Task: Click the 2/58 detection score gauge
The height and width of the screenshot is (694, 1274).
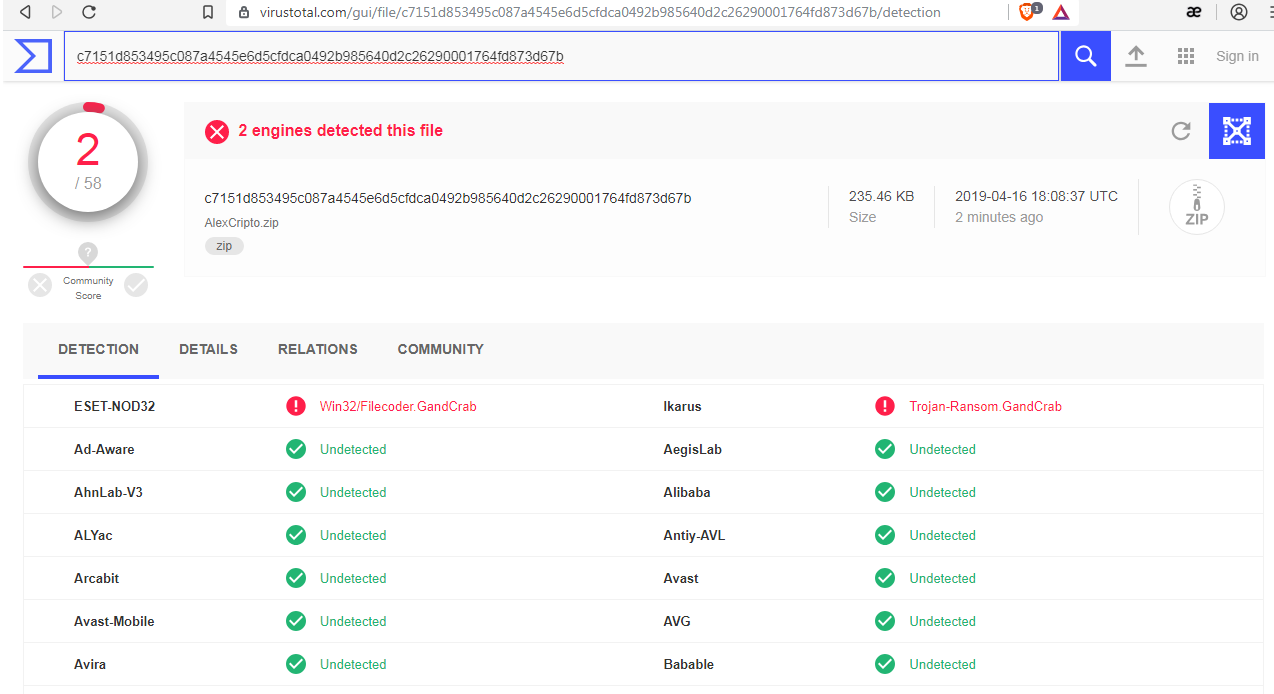Action: (x=88, y=162)
